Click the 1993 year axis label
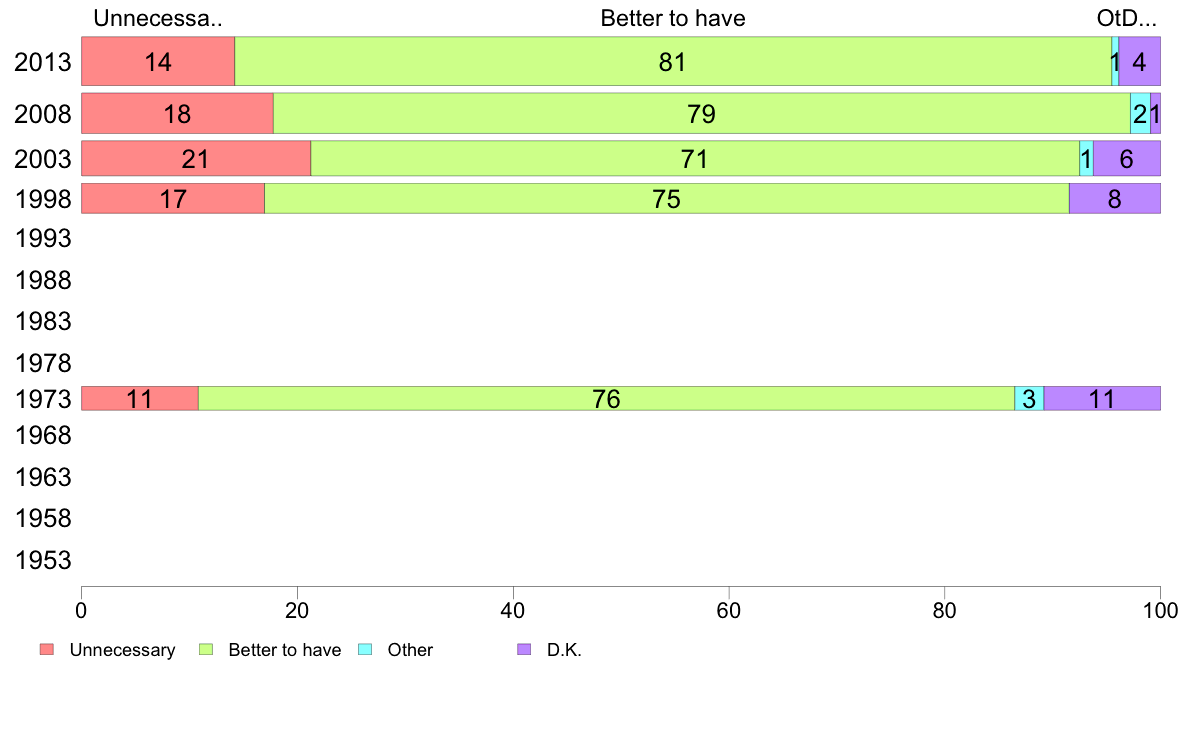1188x736 pixels. (x=43, y=239)
